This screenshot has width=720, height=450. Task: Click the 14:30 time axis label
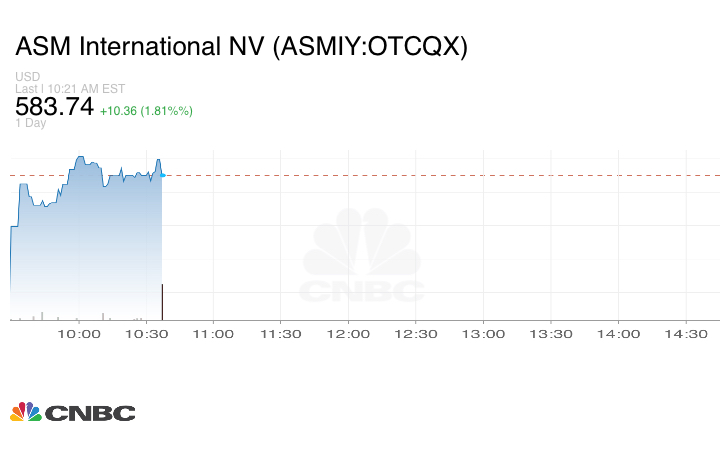(686, 335)
